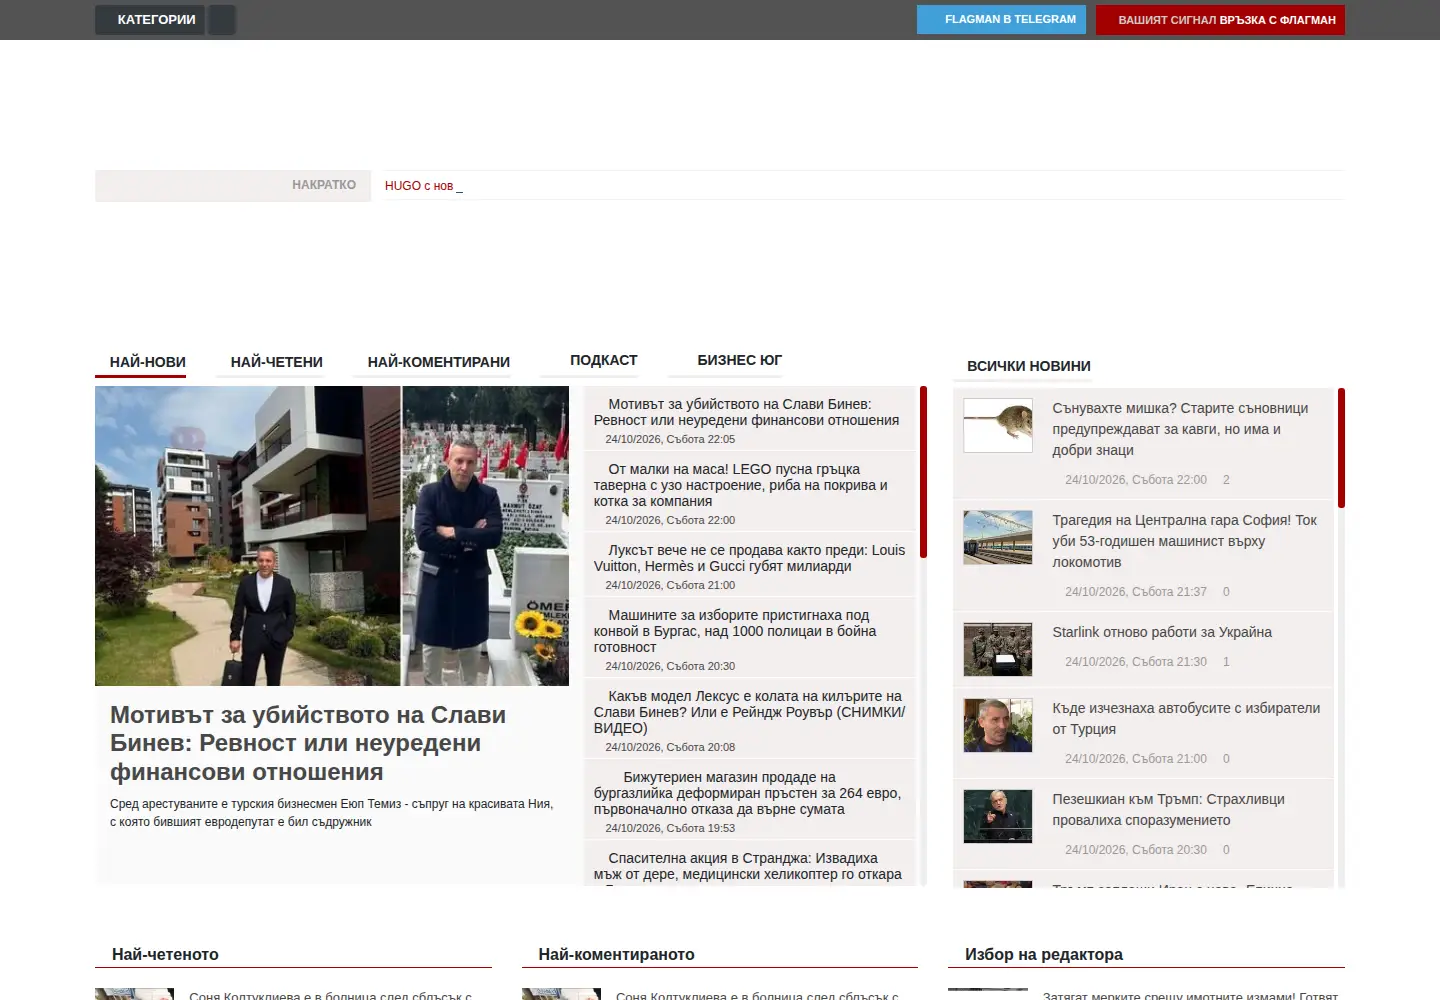The width and height of the screenshot is (1440, 1000).
Task: Click the timestamp '24/10/2026, Събота 20:08'
Action: [670, 747]
